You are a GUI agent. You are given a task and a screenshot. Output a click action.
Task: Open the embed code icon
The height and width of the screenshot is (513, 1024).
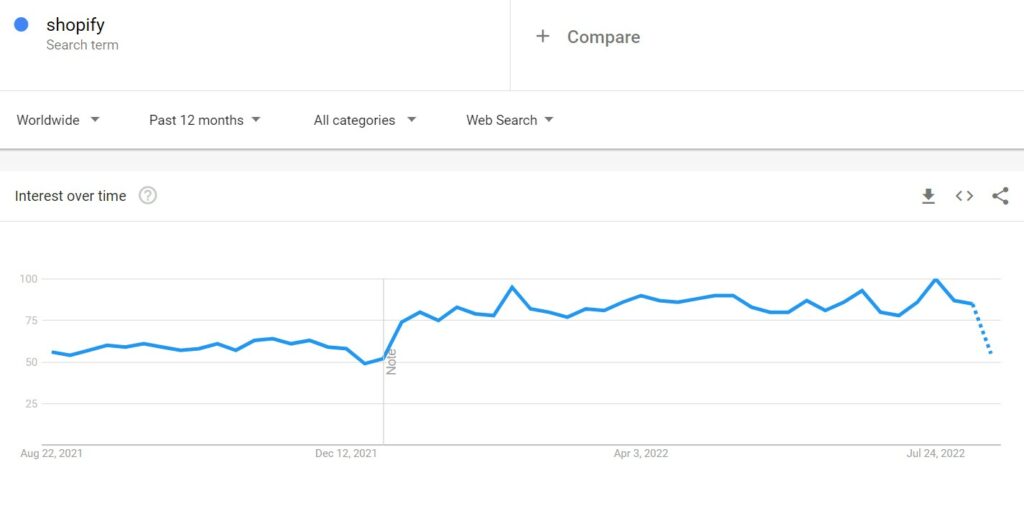click(964, 196)
